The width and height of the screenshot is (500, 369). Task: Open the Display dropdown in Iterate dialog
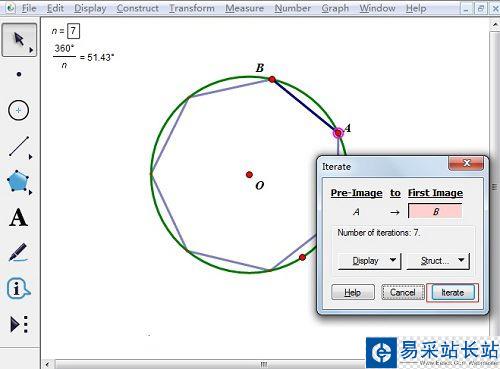369,261
